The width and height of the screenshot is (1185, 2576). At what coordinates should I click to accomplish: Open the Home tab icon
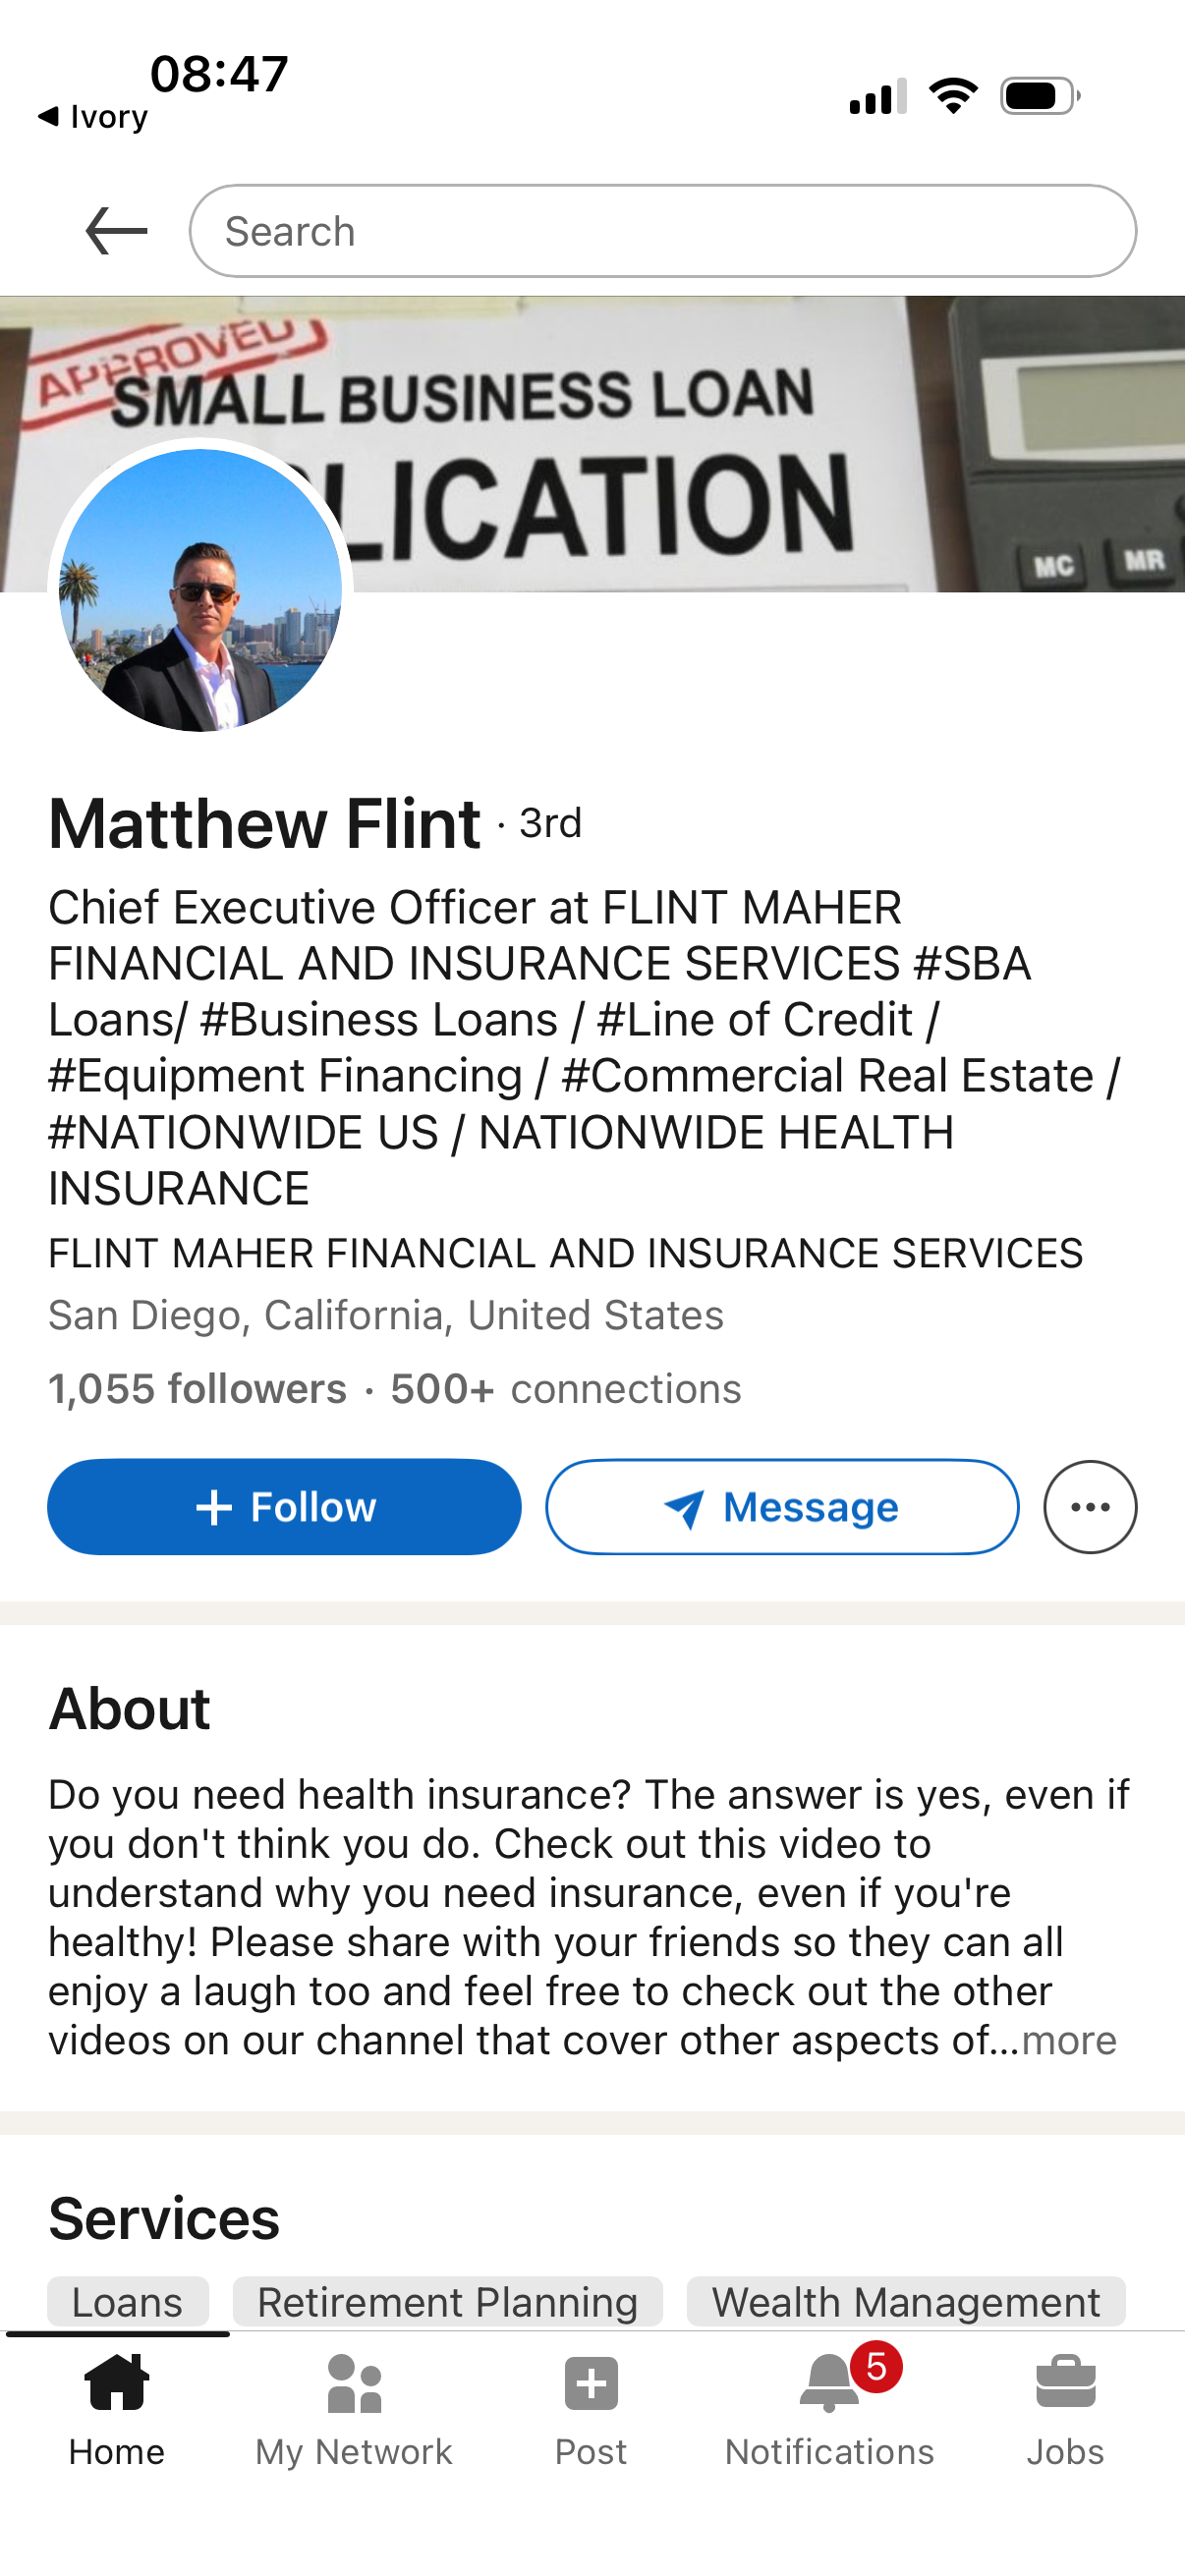tap(117, 2383)
